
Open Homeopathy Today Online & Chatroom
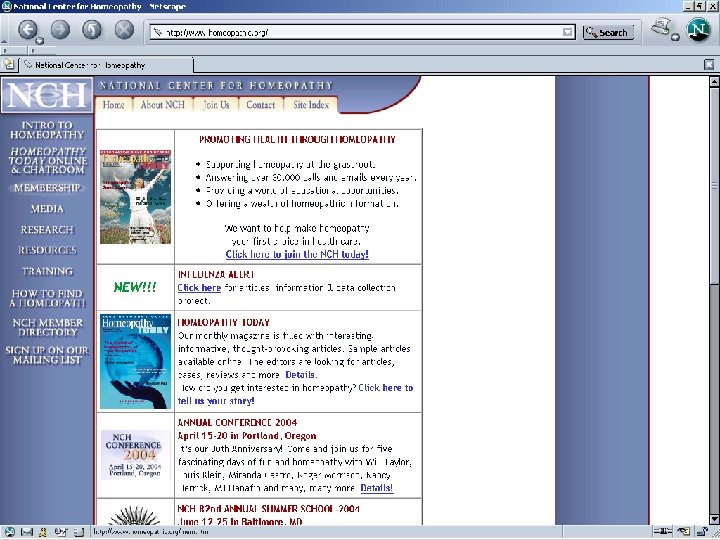point(48,161)
